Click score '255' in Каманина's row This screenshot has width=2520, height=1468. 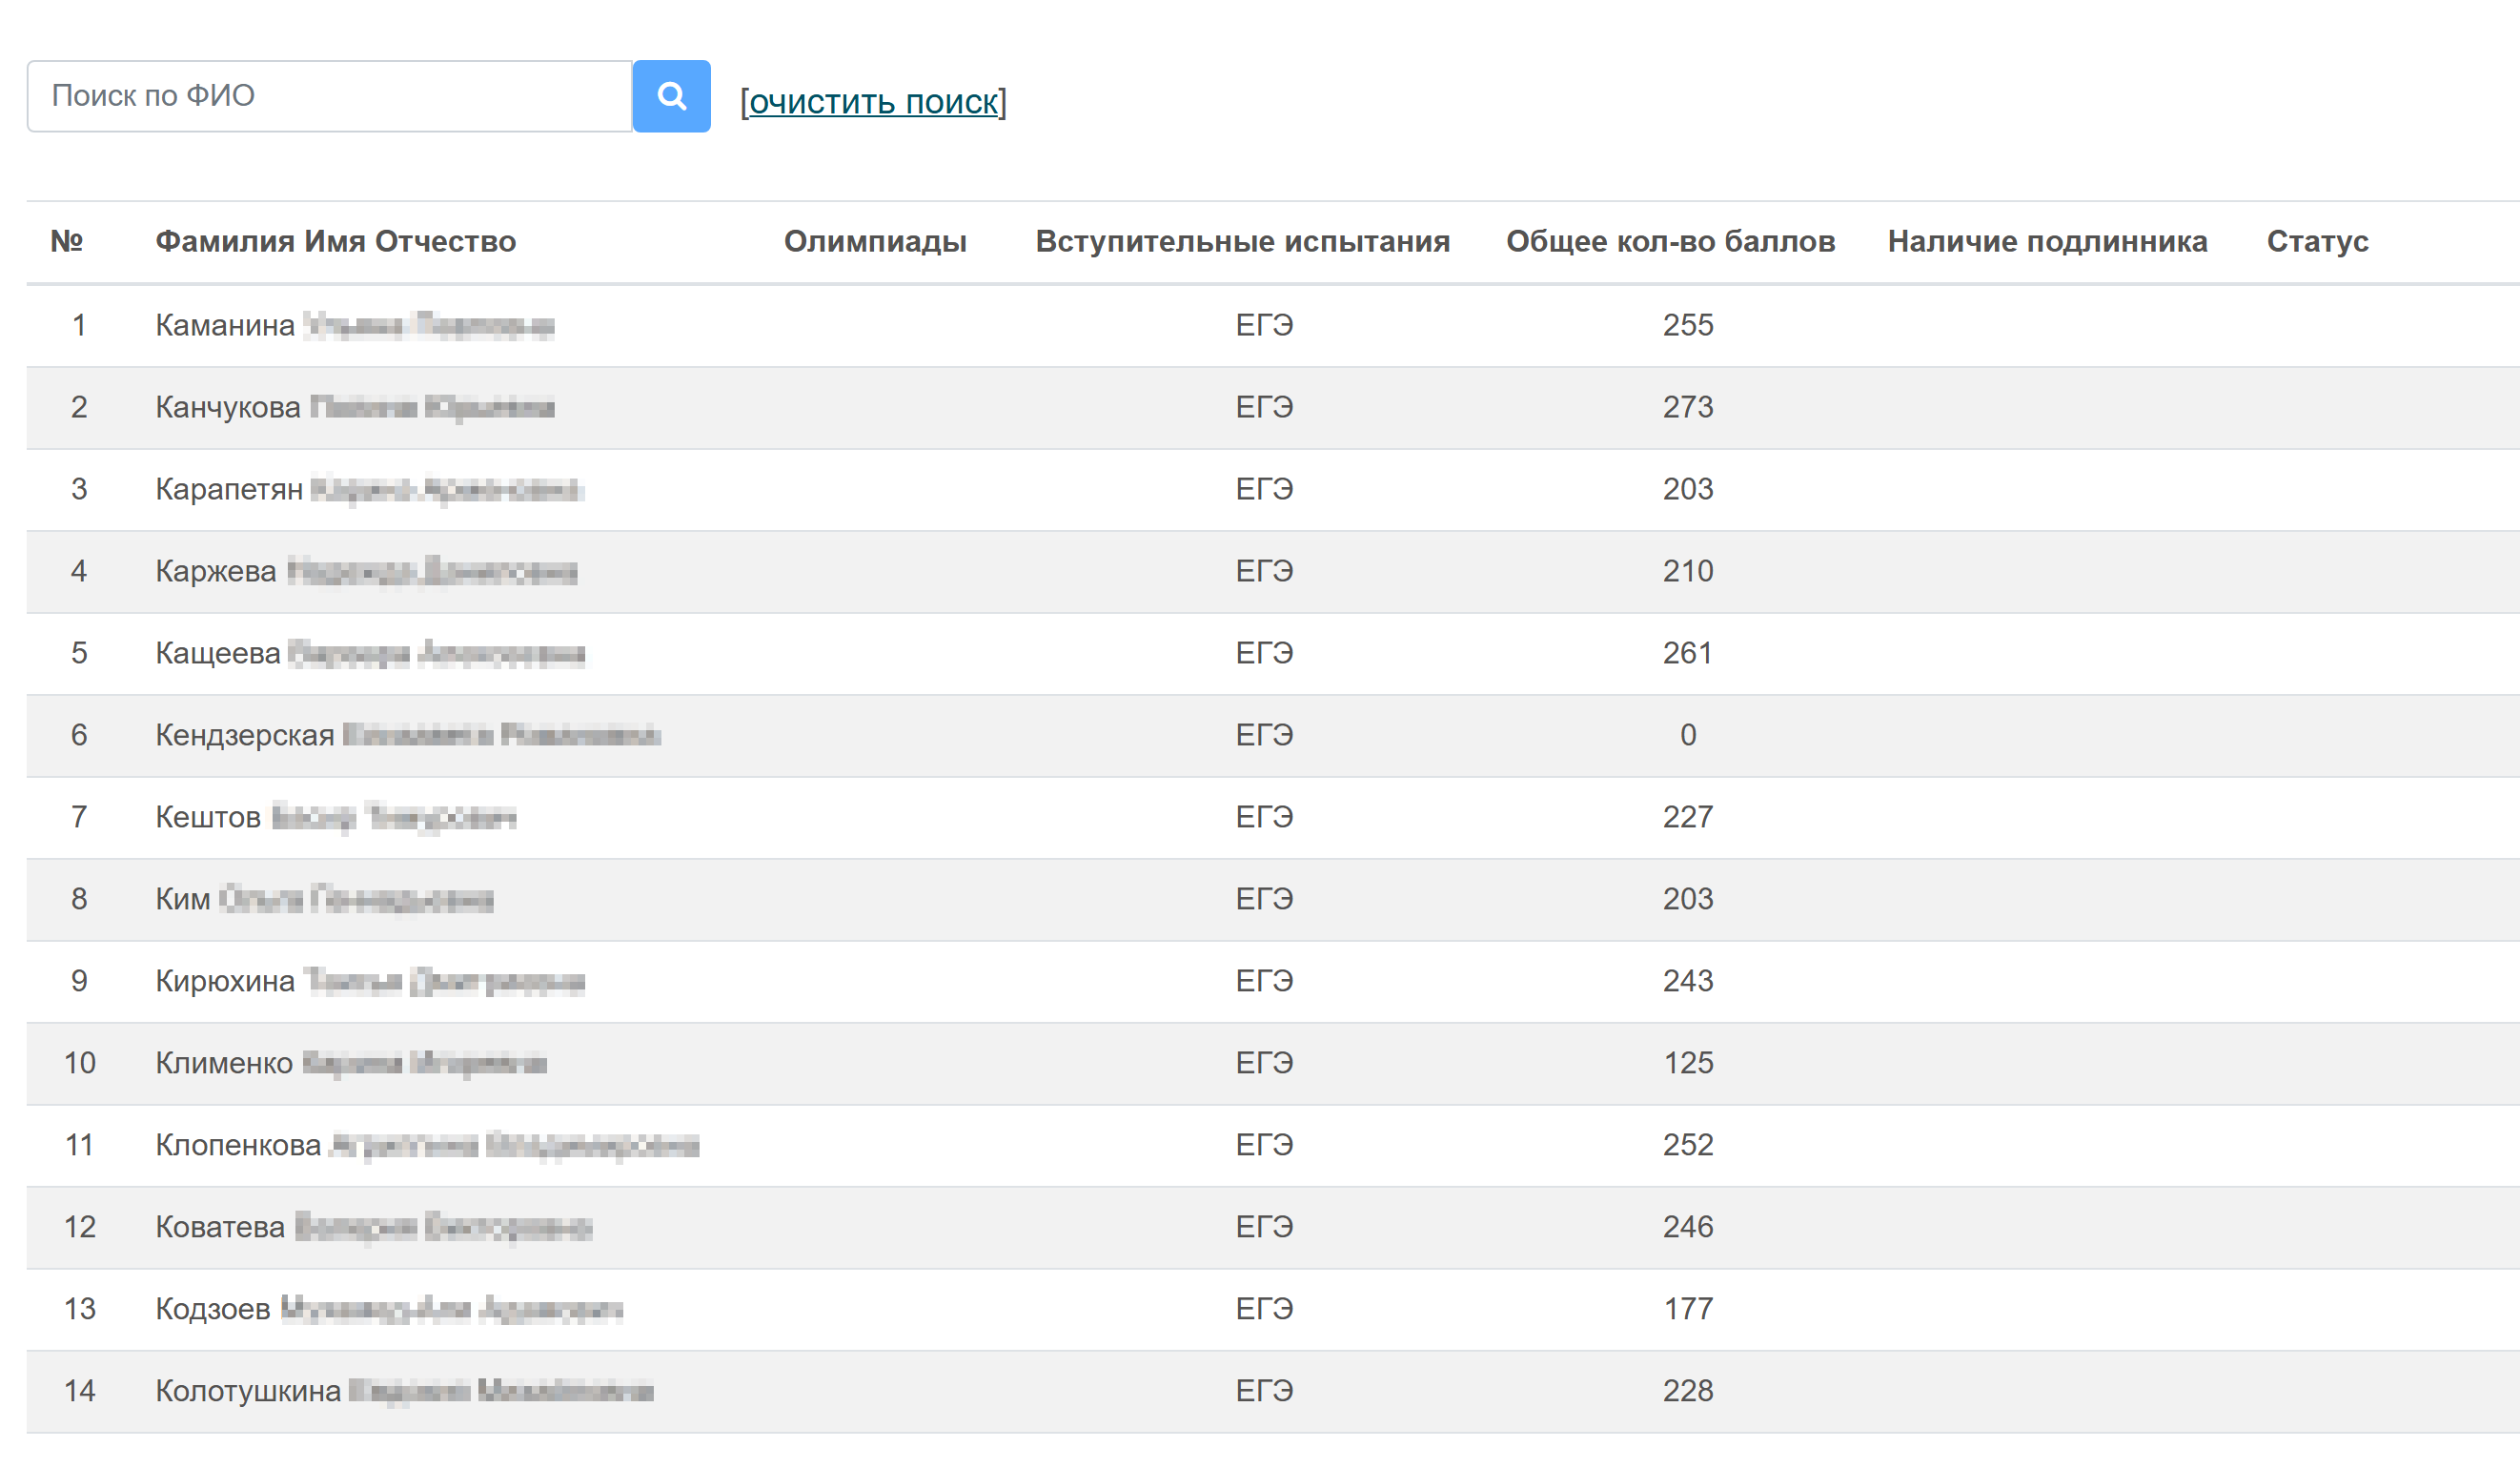click(1688, 325)
